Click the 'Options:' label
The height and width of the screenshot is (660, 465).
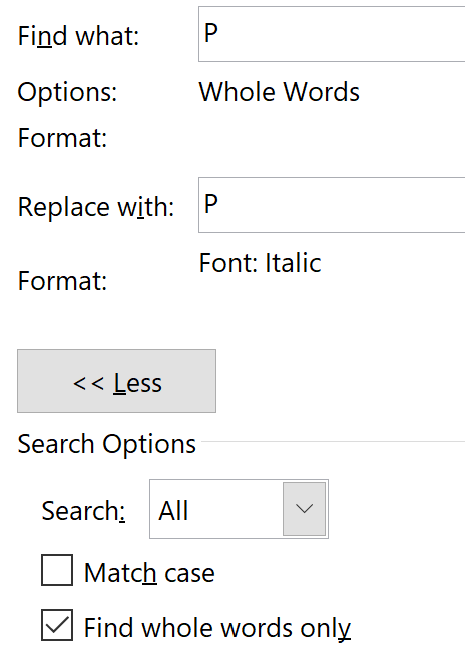67,92
